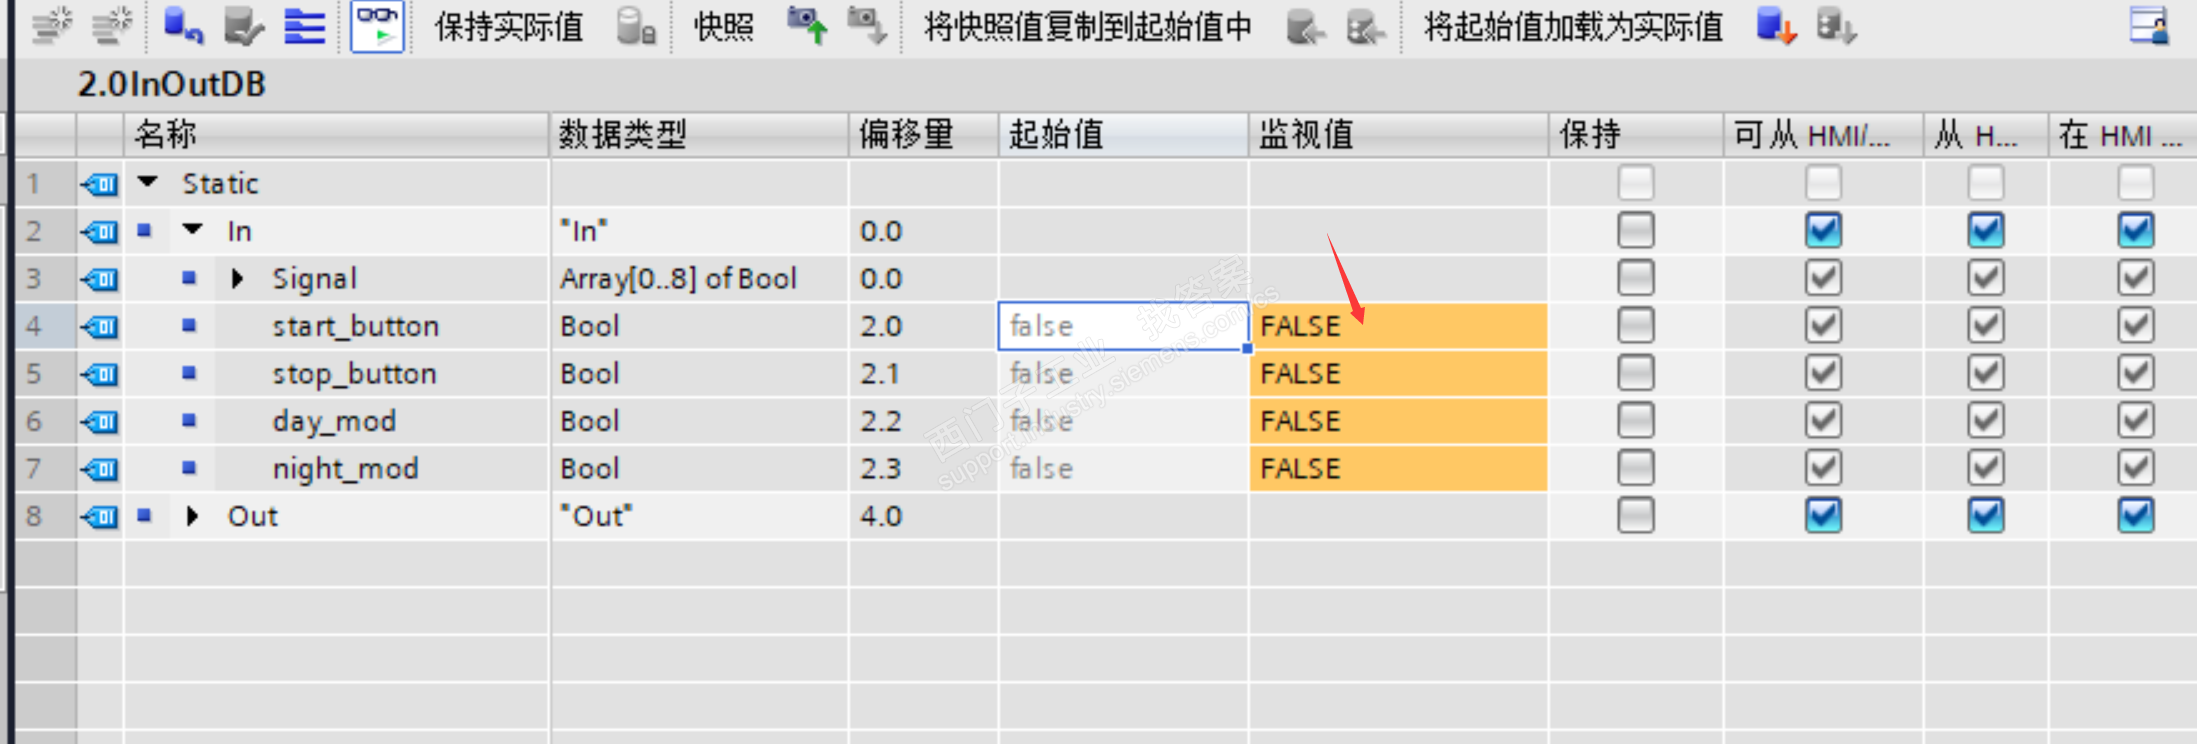Click 将起始值加载为实际值 toolbar button
Viewport: 2197px width, 744px height.
click(1573, 27)
